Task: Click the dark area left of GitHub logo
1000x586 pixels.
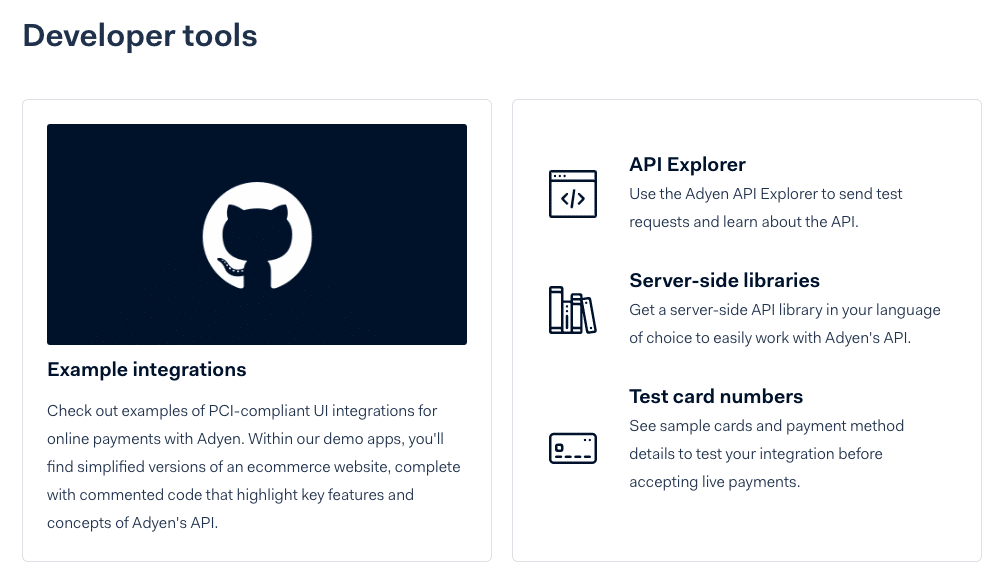Action: 120,236
